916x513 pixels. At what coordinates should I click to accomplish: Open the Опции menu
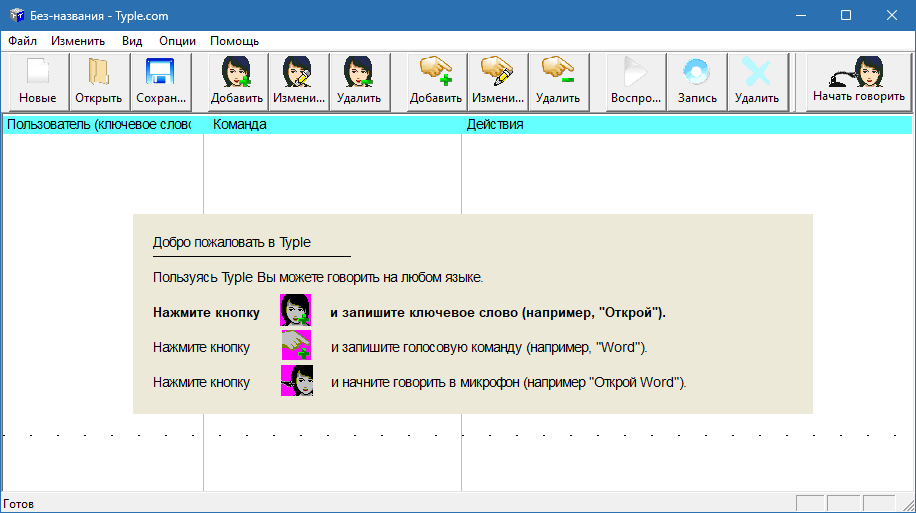177,41
